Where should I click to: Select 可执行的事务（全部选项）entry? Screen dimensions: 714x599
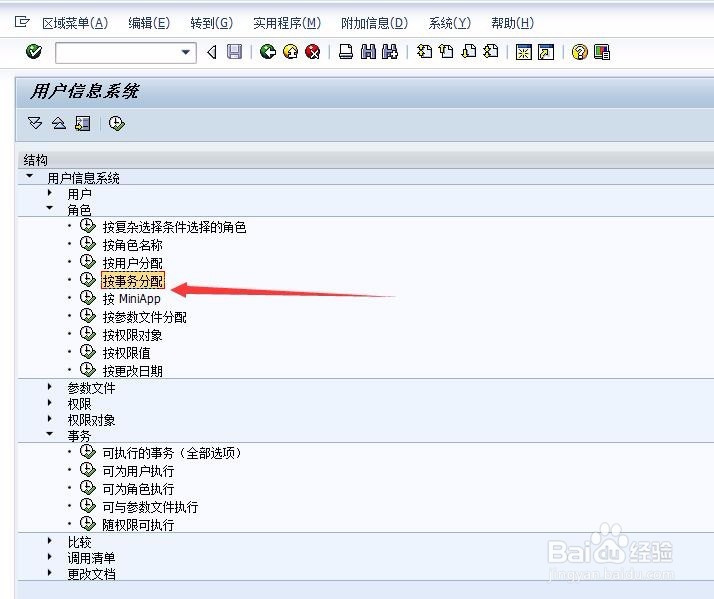[x=171, y=453]
